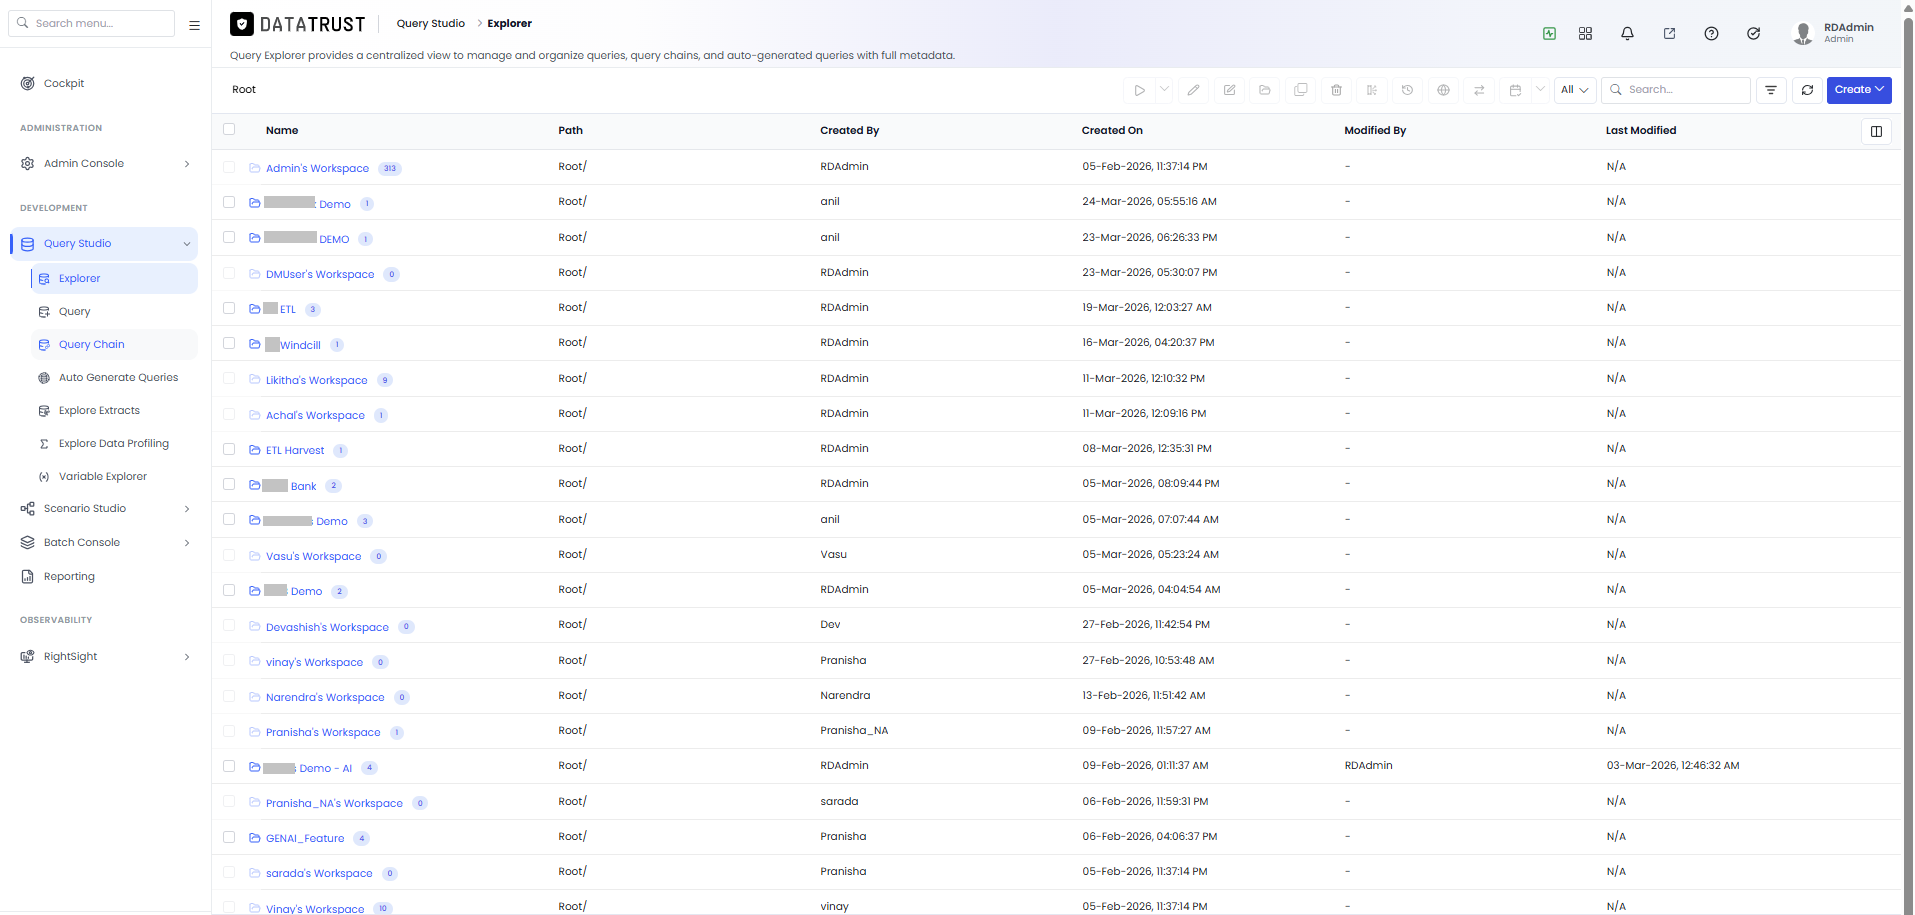Click the external link icon in header
Viewport: 1915px width, 915px height.
1669,33
